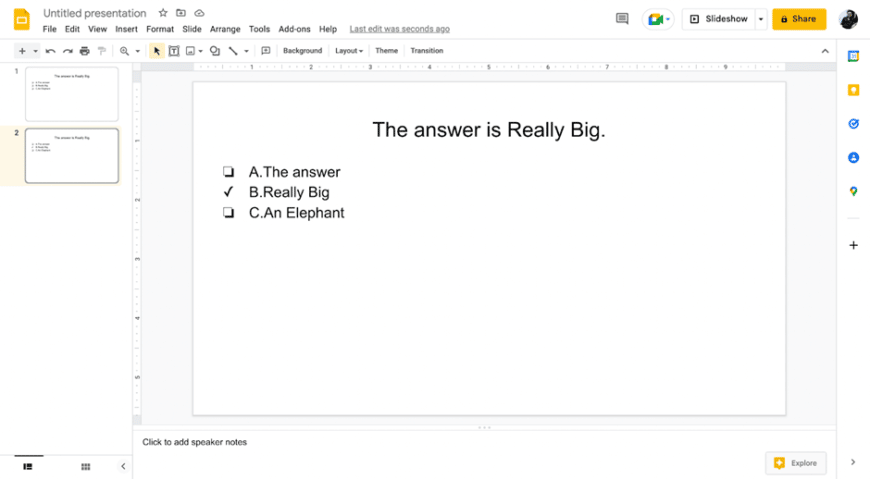The height and width of the screenshot is (479, 870).
Task: Open Google Maps in side panel
Action: click(853, 191)
